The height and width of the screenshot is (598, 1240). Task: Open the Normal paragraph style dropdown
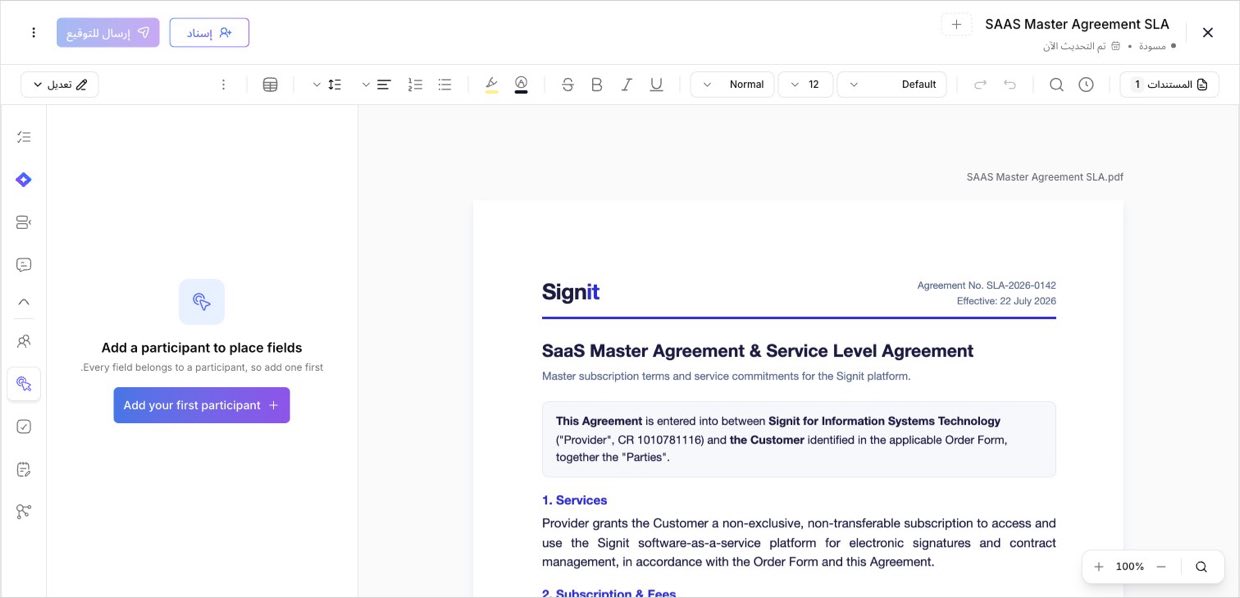732,85
